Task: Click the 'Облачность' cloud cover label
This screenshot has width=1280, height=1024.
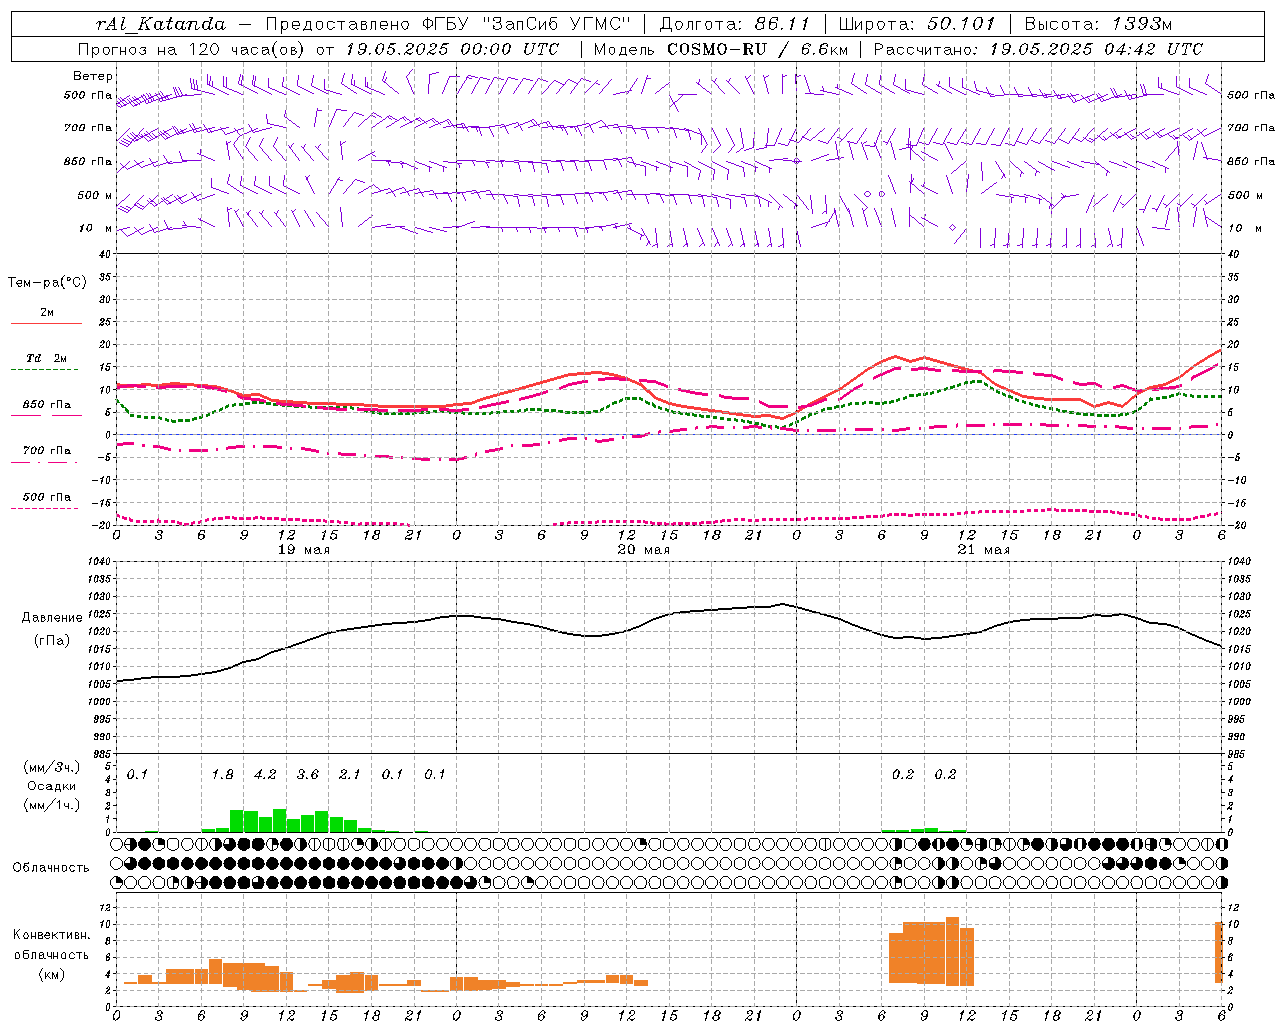Action: pyautogui.click(x=51, y=868)
